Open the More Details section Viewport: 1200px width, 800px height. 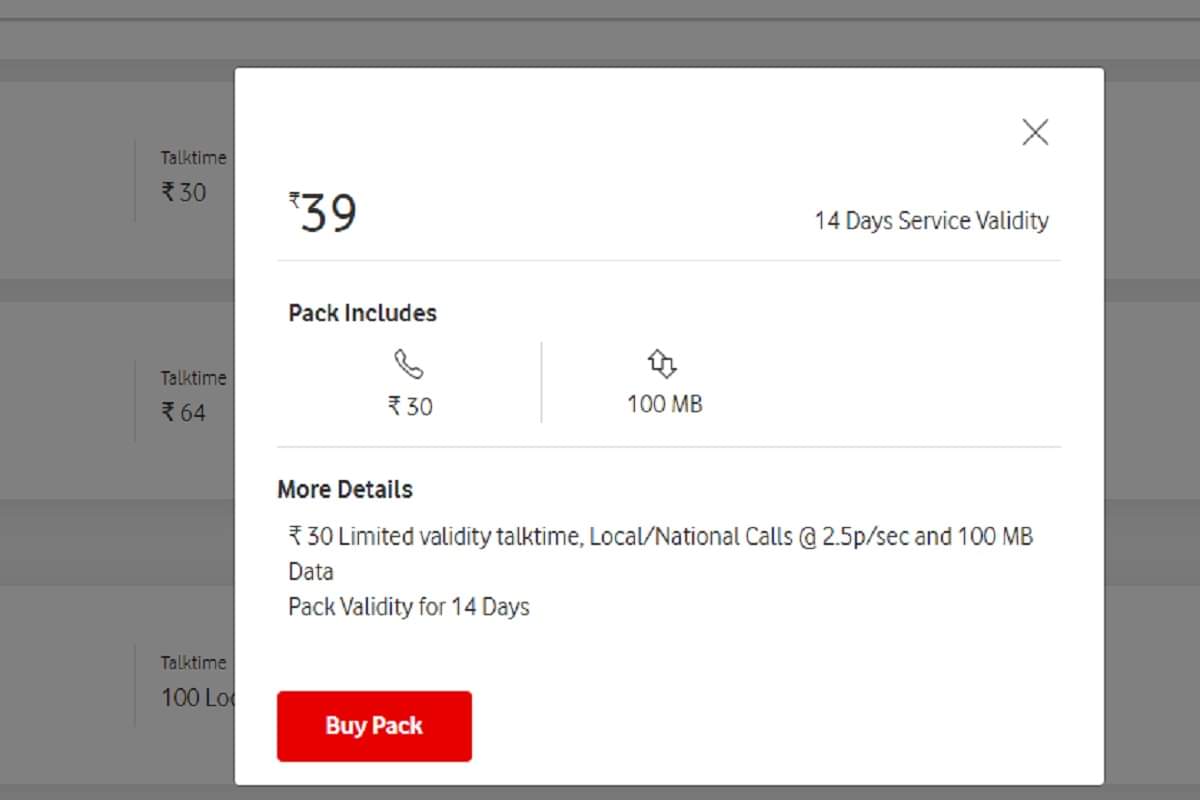pyautogui.click(x=345, y=489)
